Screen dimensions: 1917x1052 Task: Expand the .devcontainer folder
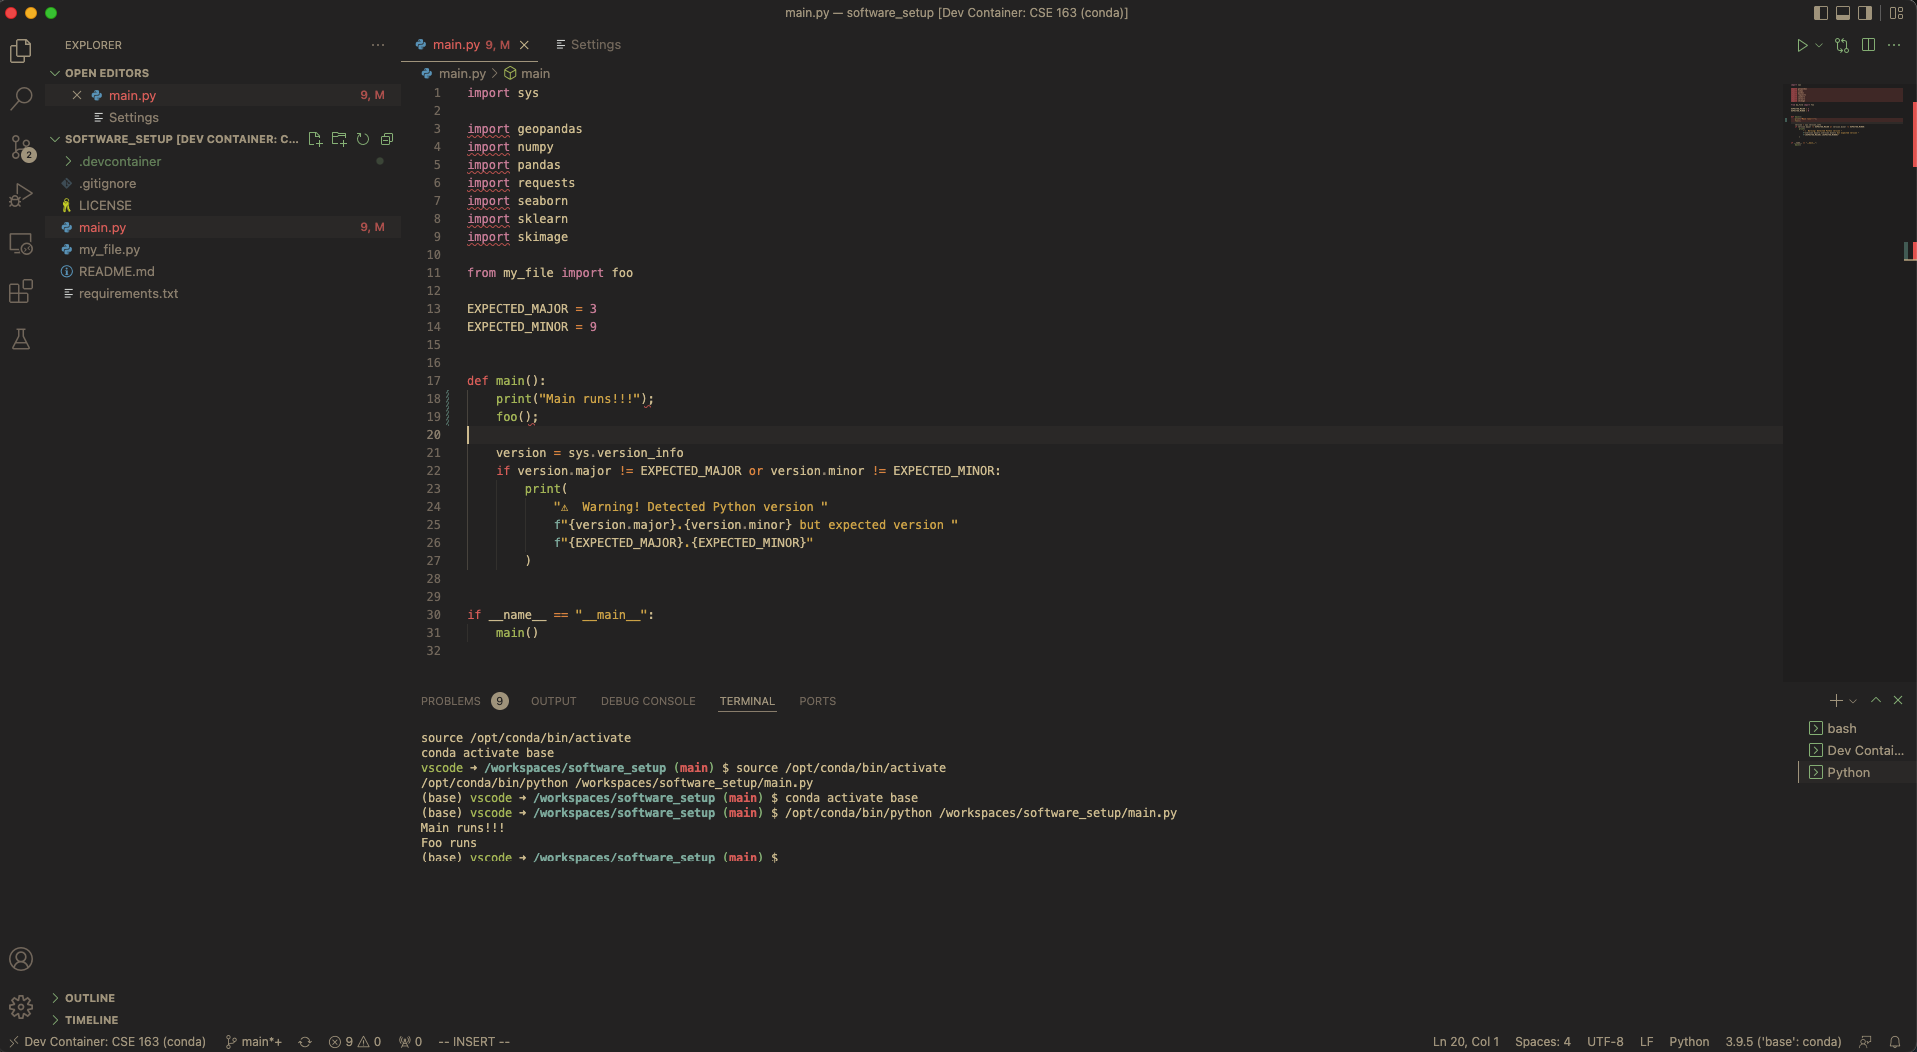(x=120, y=161)
